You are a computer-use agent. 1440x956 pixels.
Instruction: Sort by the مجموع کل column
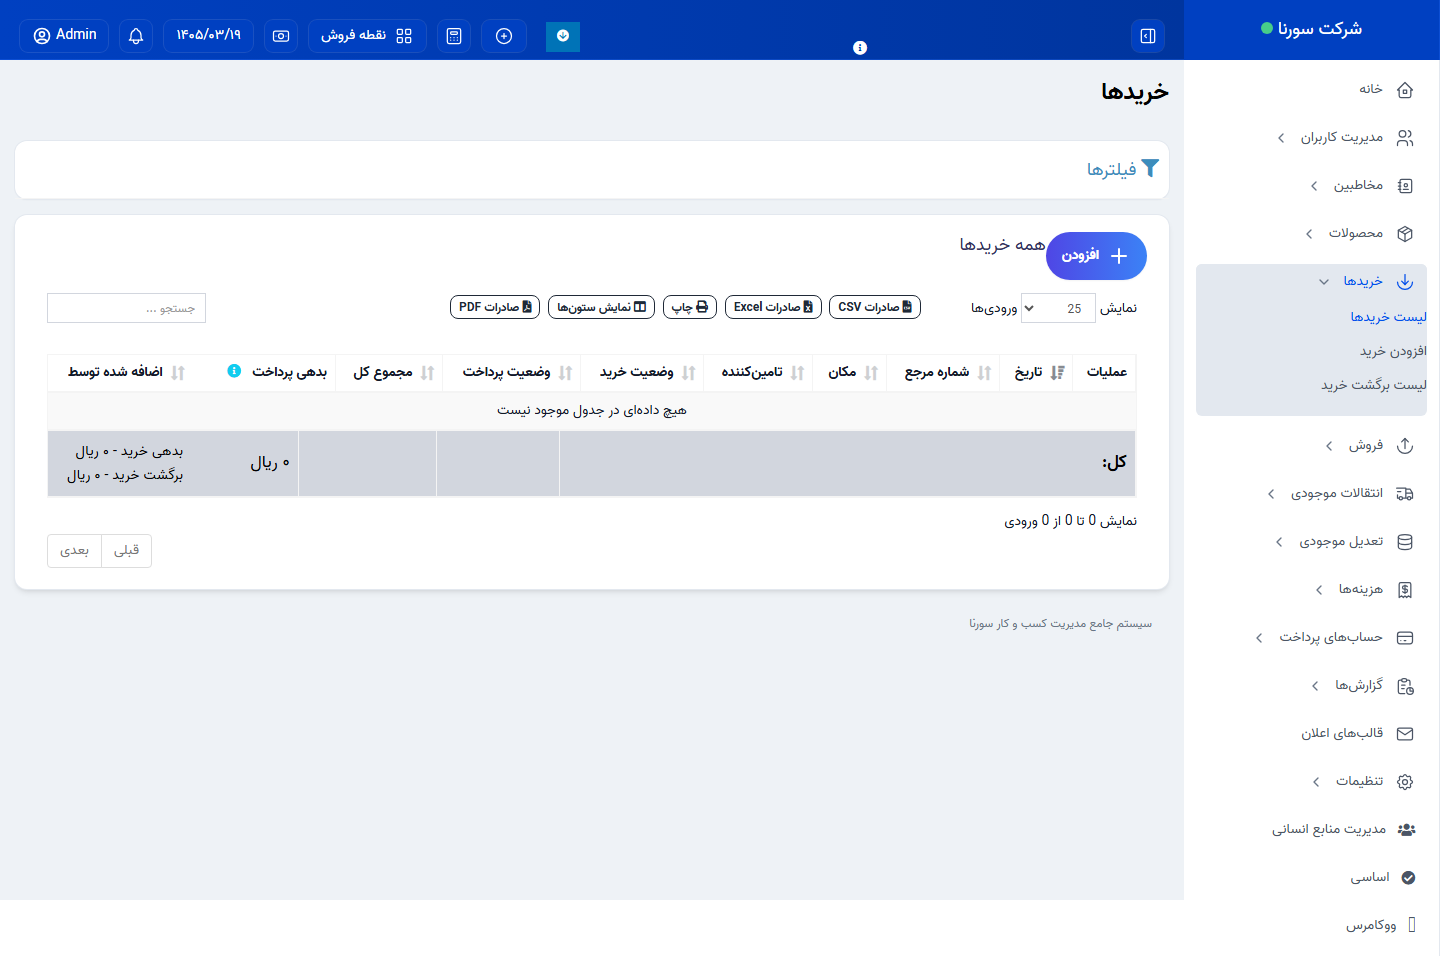pos(390,372)
